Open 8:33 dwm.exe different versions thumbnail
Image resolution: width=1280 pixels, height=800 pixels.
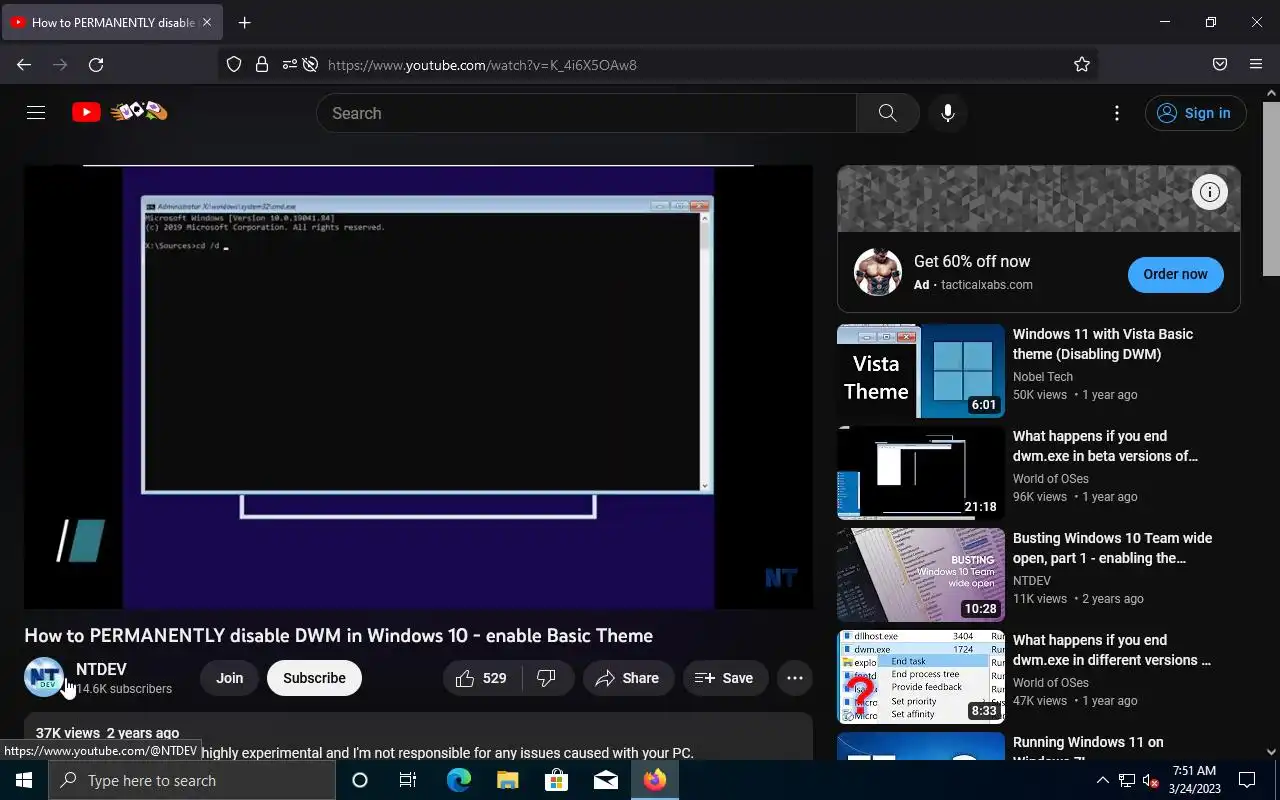pyautogui.click(x=920, y=676)
